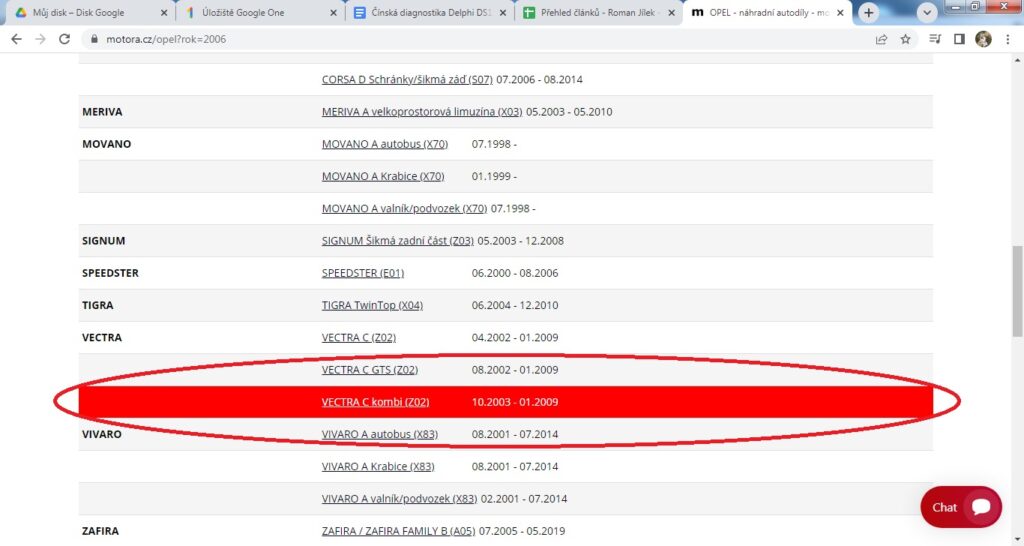Open the Chrome profile avatar

[x=983, y=39]
